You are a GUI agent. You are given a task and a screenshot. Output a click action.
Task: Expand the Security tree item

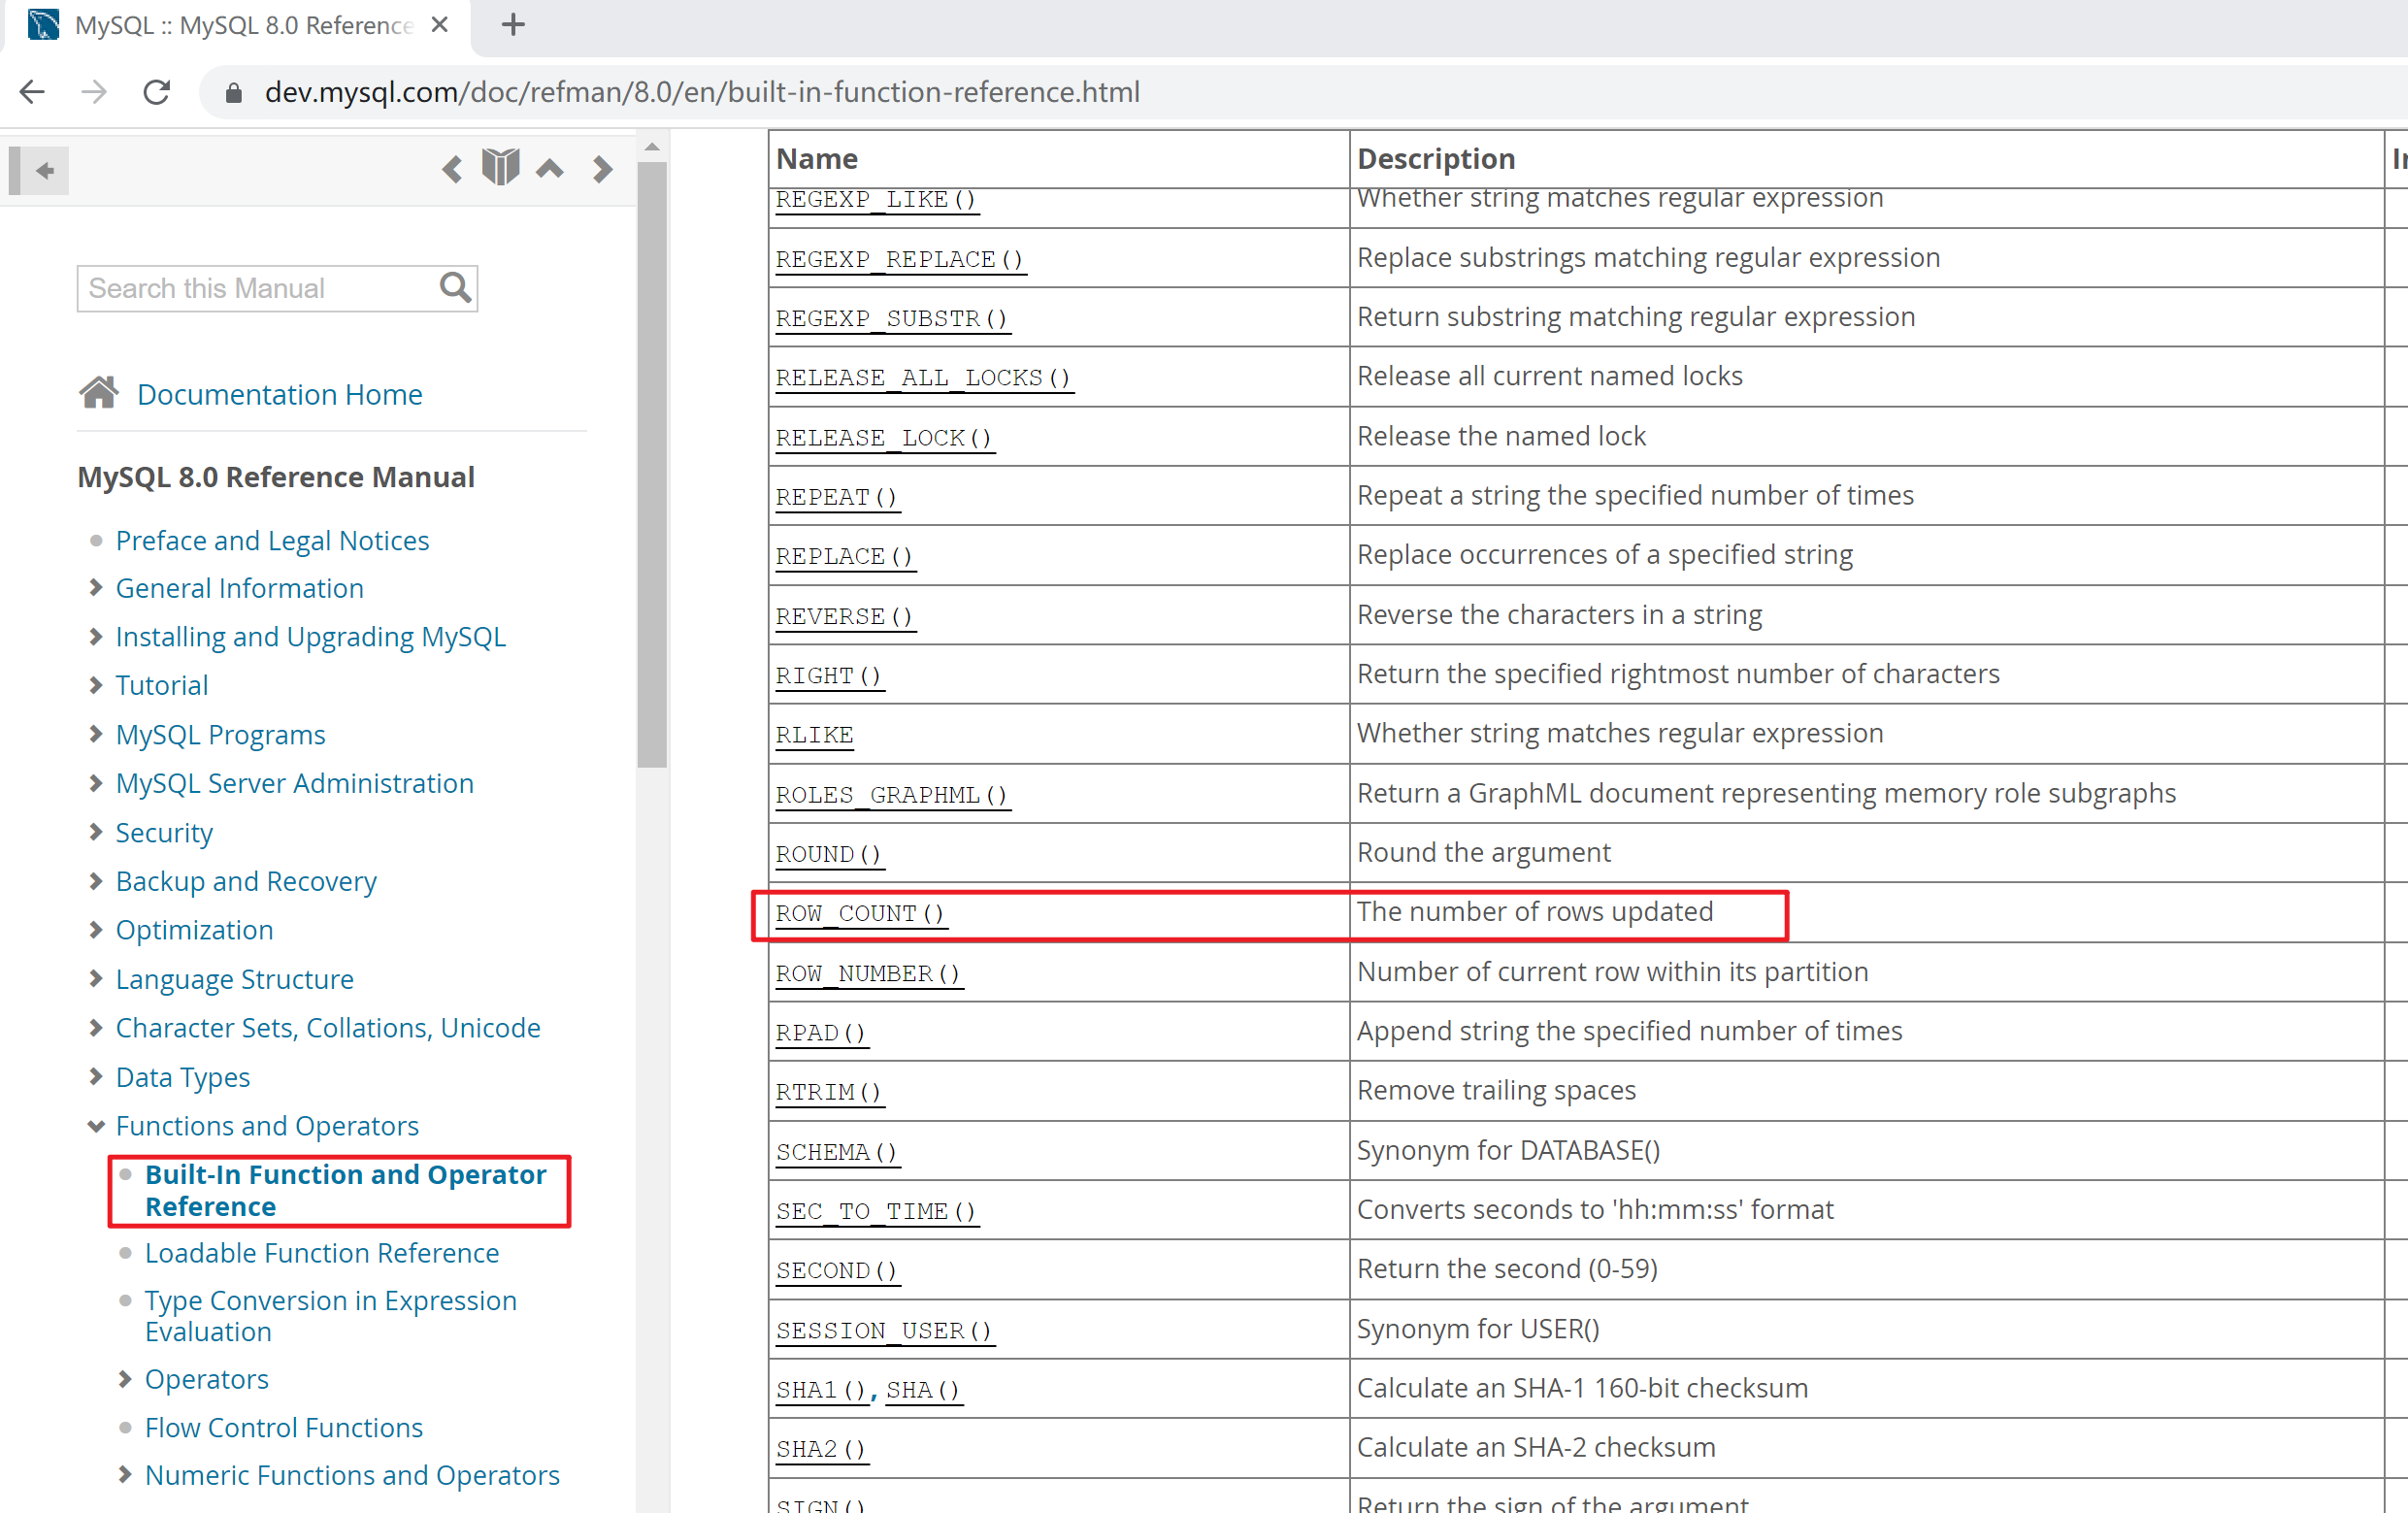(x=96, y=832)
